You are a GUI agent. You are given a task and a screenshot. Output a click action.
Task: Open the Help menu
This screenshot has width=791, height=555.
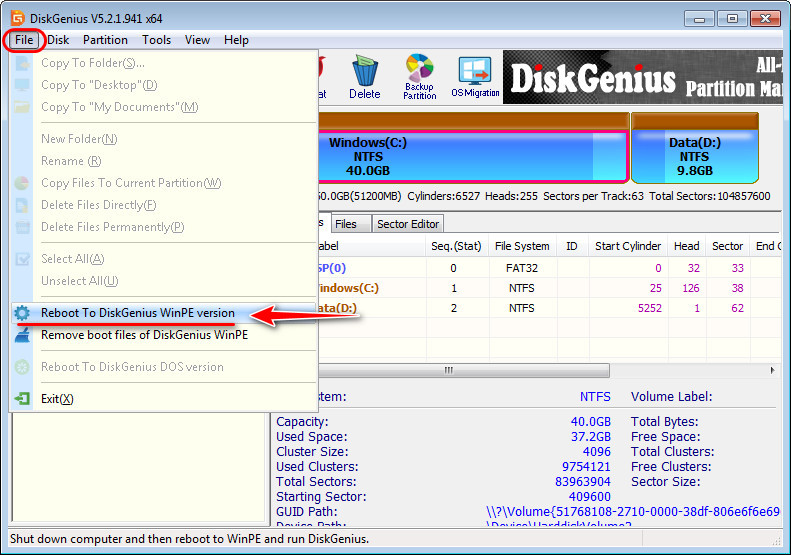236,40
